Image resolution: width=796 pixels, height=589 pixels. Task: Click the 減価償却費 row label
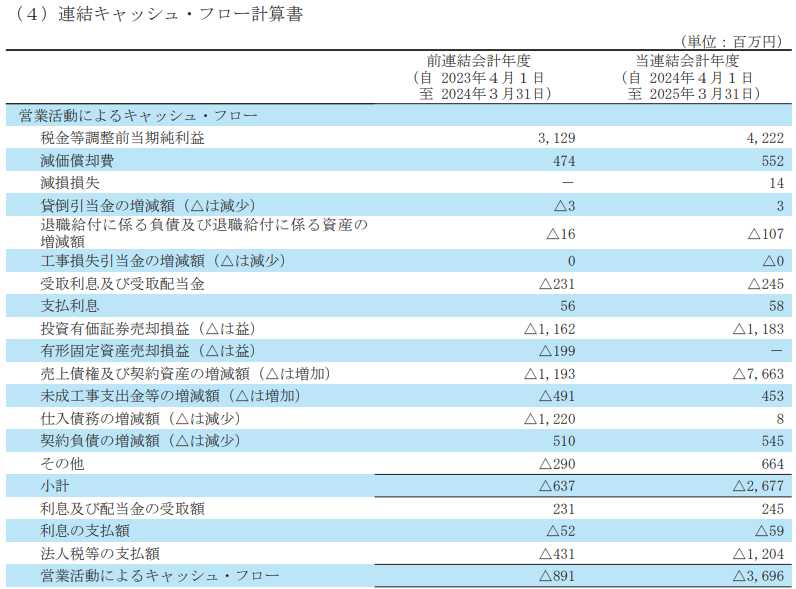pyautogui.click(x=78, y=160)
